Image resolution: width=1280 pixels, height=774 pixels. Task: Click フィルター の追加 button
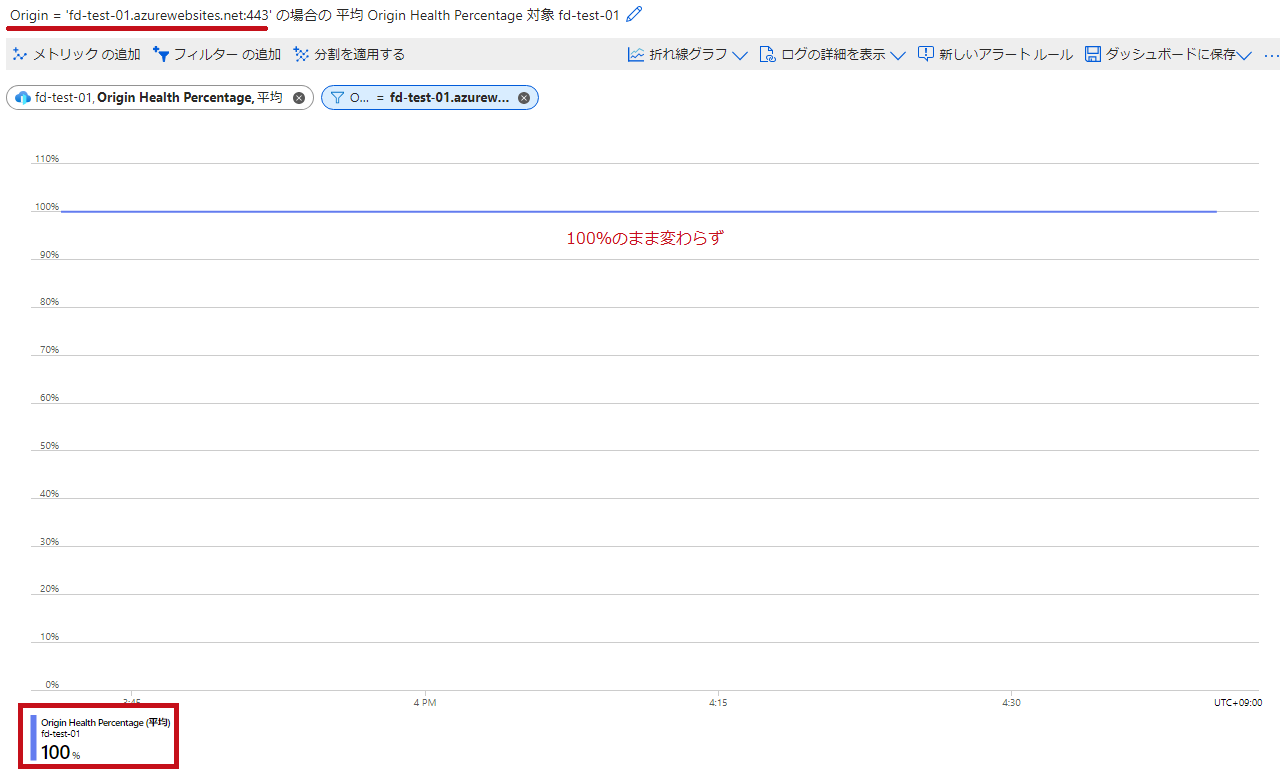point(217,54)
